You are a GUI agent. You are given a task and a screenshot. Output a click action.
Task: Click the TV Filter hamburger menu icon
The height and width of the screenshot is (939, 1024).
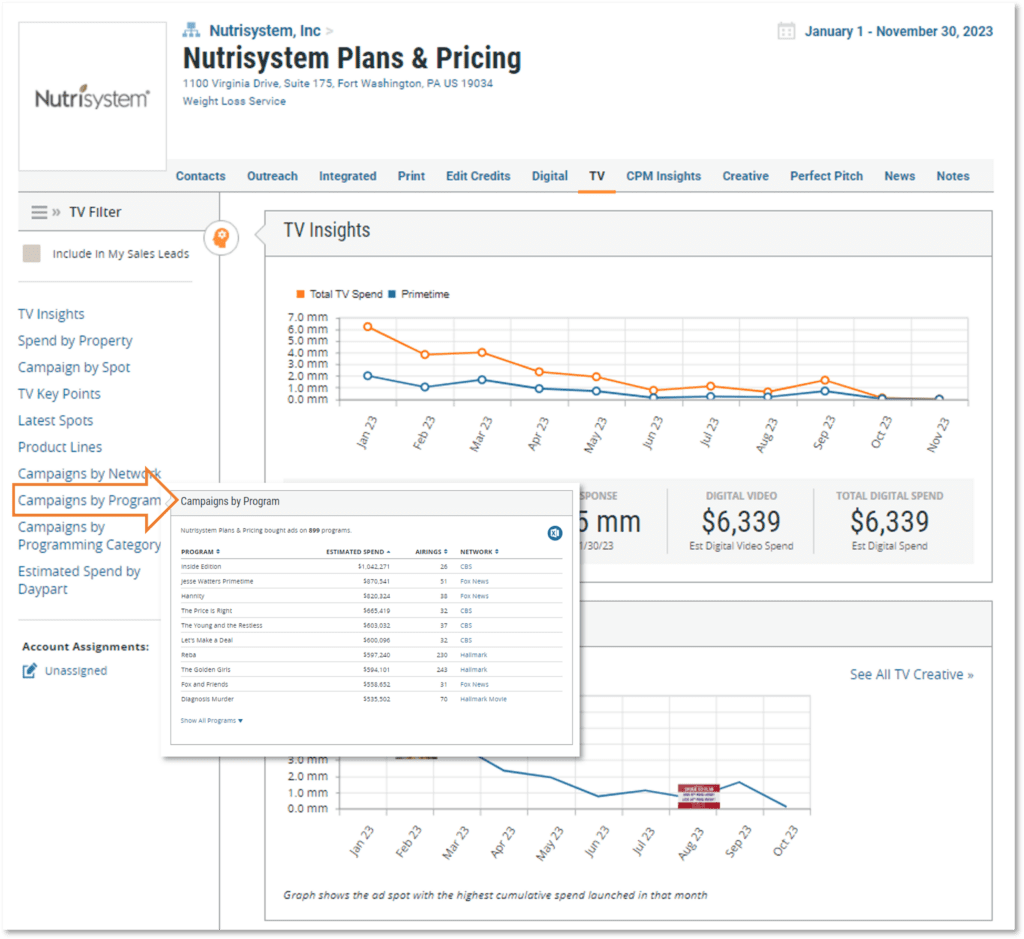pos(39,212)
